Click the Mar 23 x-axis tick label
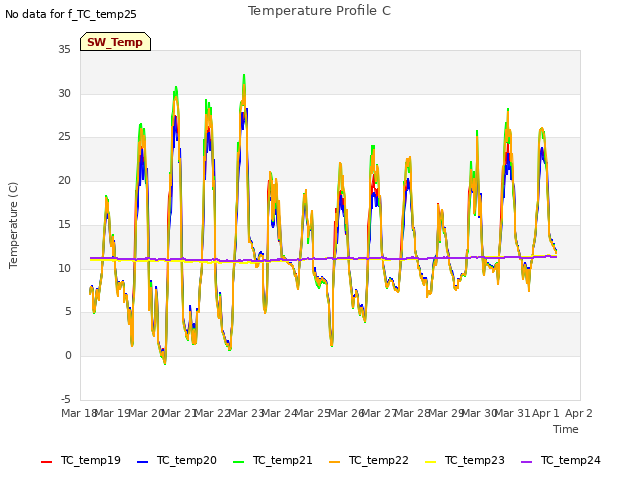Screen dimensions: 640x480 (246, 413)
